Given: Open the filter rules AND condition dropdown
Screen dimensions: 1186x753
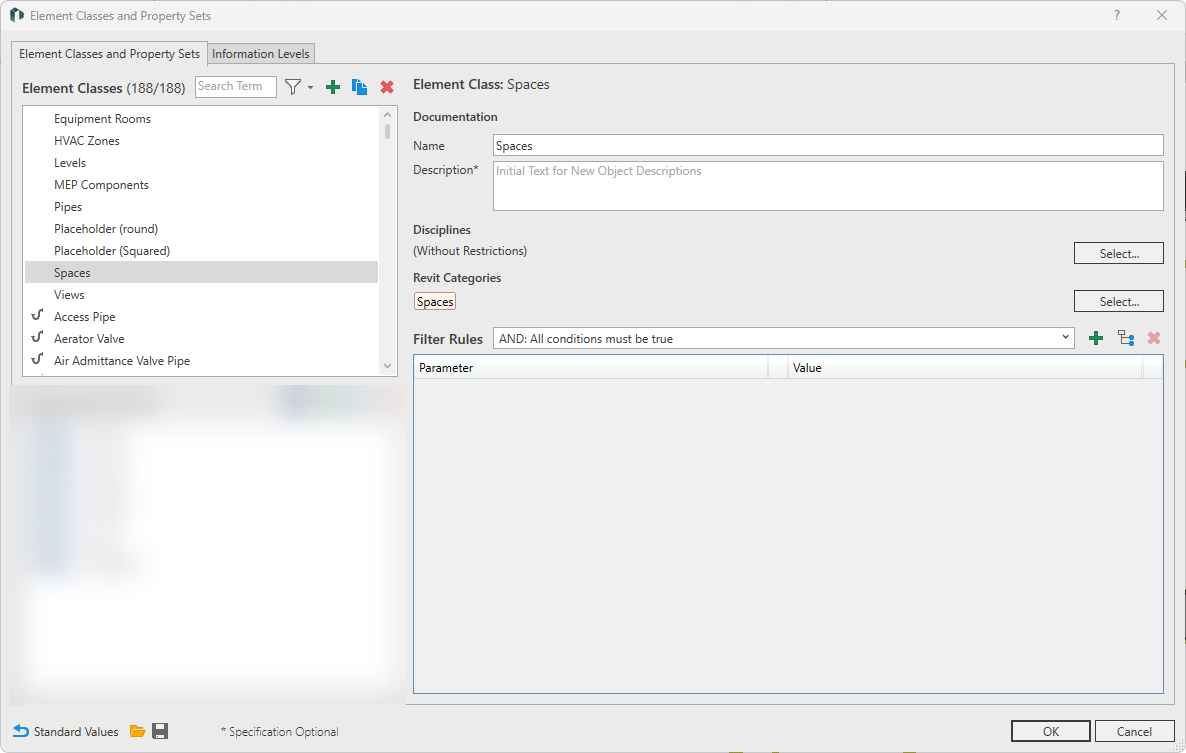Looking at the screenshot, I should tap(783, 338).
